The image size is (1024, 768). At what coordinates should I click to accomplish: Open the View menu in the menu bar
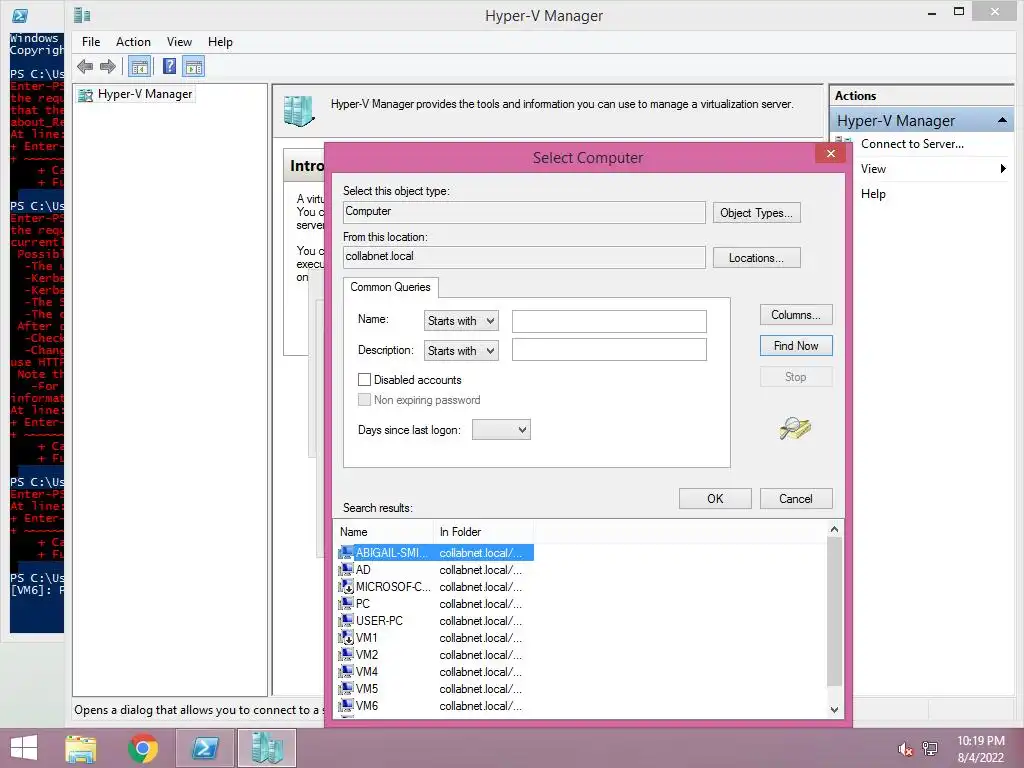click(179, 42)
